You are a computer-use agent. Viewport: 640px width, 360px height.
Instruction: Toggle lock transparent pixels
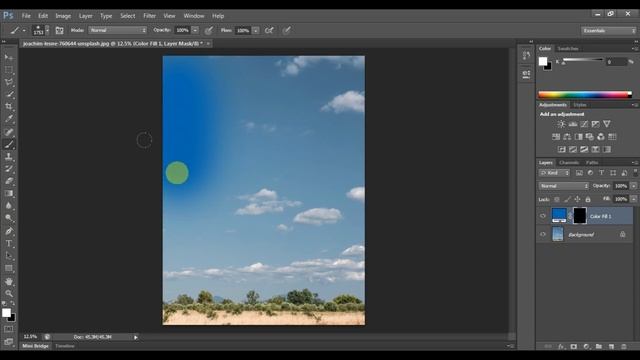tap(557, 199)
